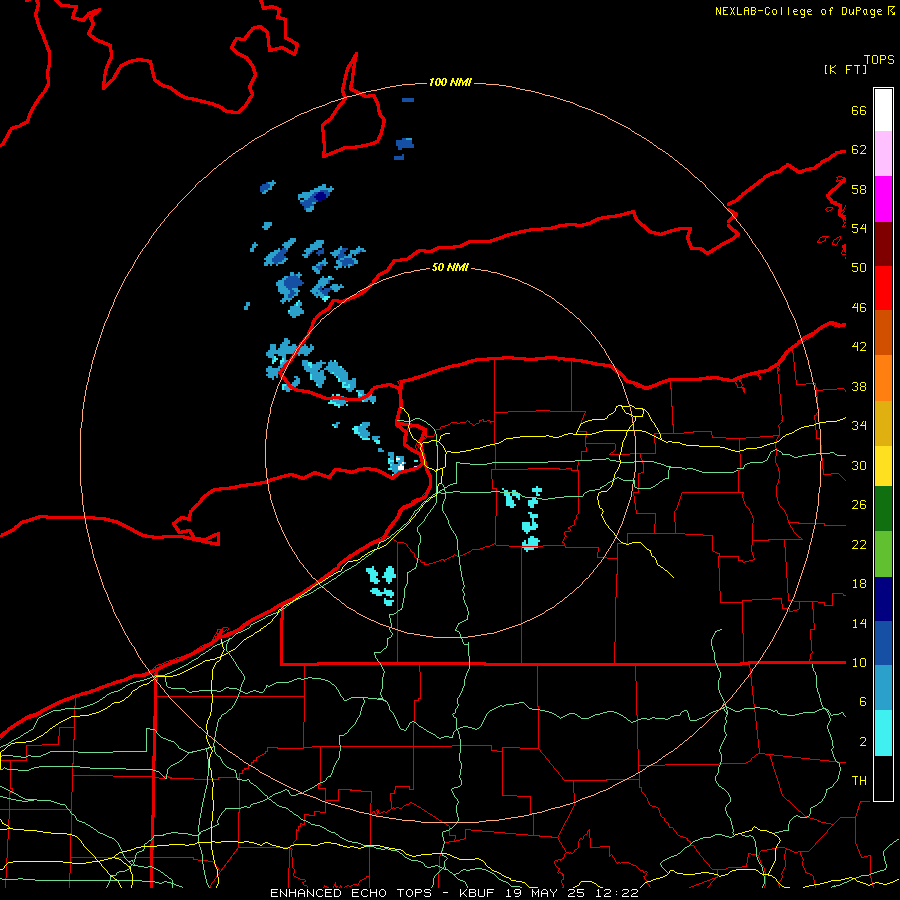Image resolution: width=900 pixels, height=900 pixels.
Task: Click legend value 38
Action: (x=859, y=386)
